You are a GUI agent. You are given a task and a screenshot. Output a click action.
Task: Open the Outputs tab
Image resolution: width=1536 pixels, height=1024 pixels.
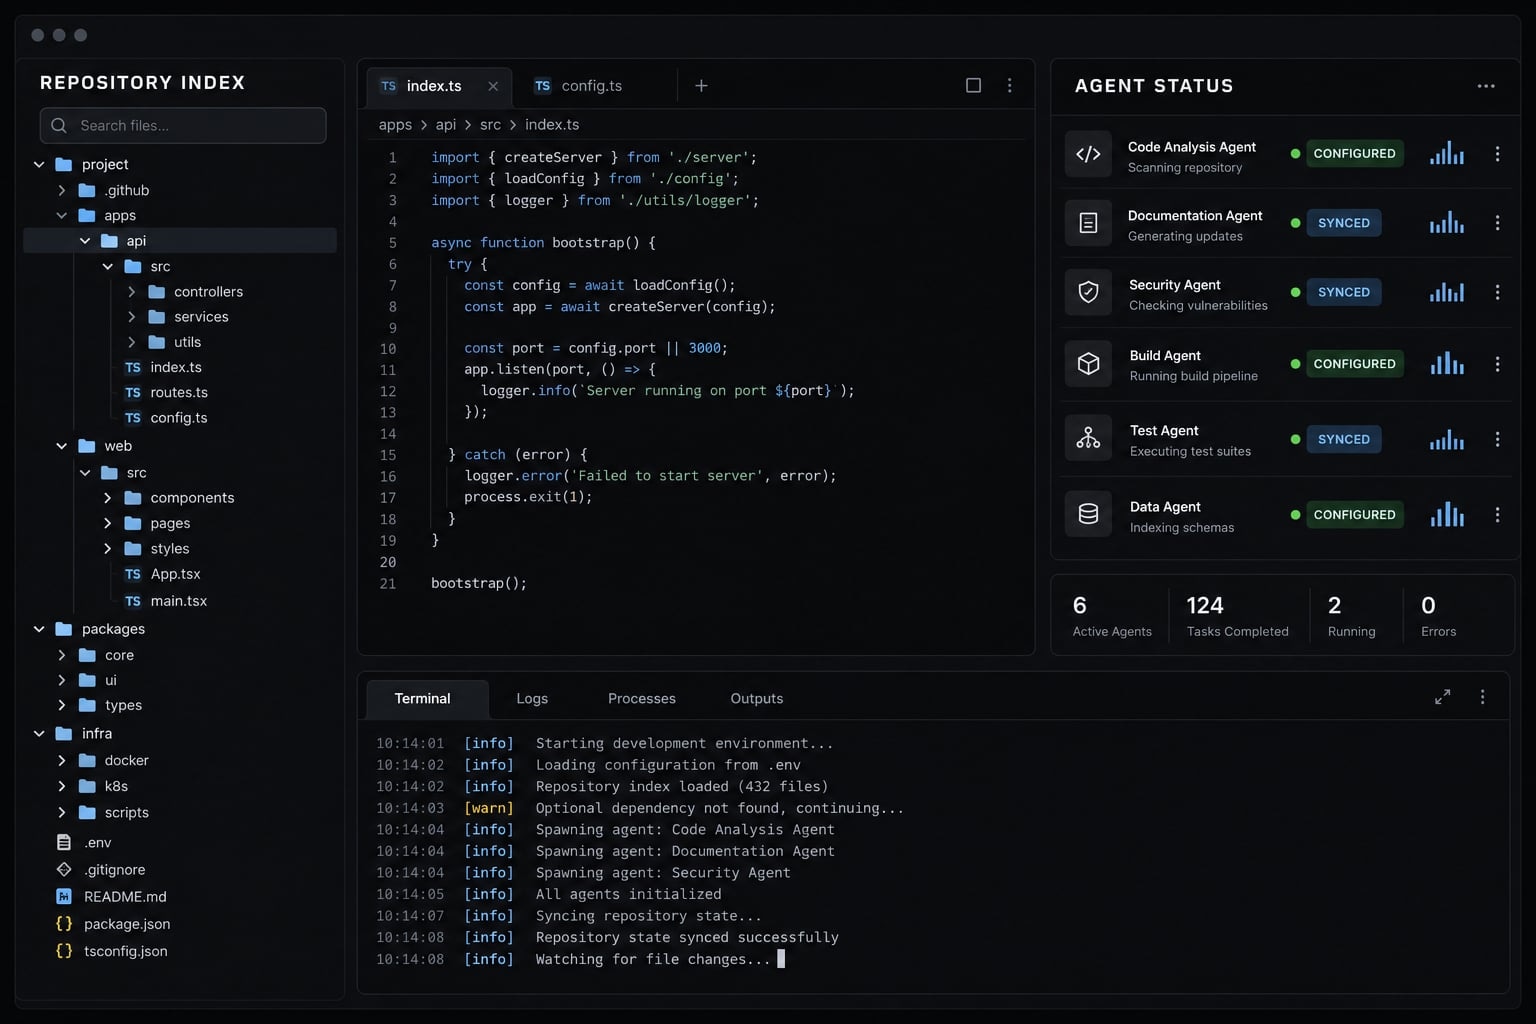click(757, 698)
